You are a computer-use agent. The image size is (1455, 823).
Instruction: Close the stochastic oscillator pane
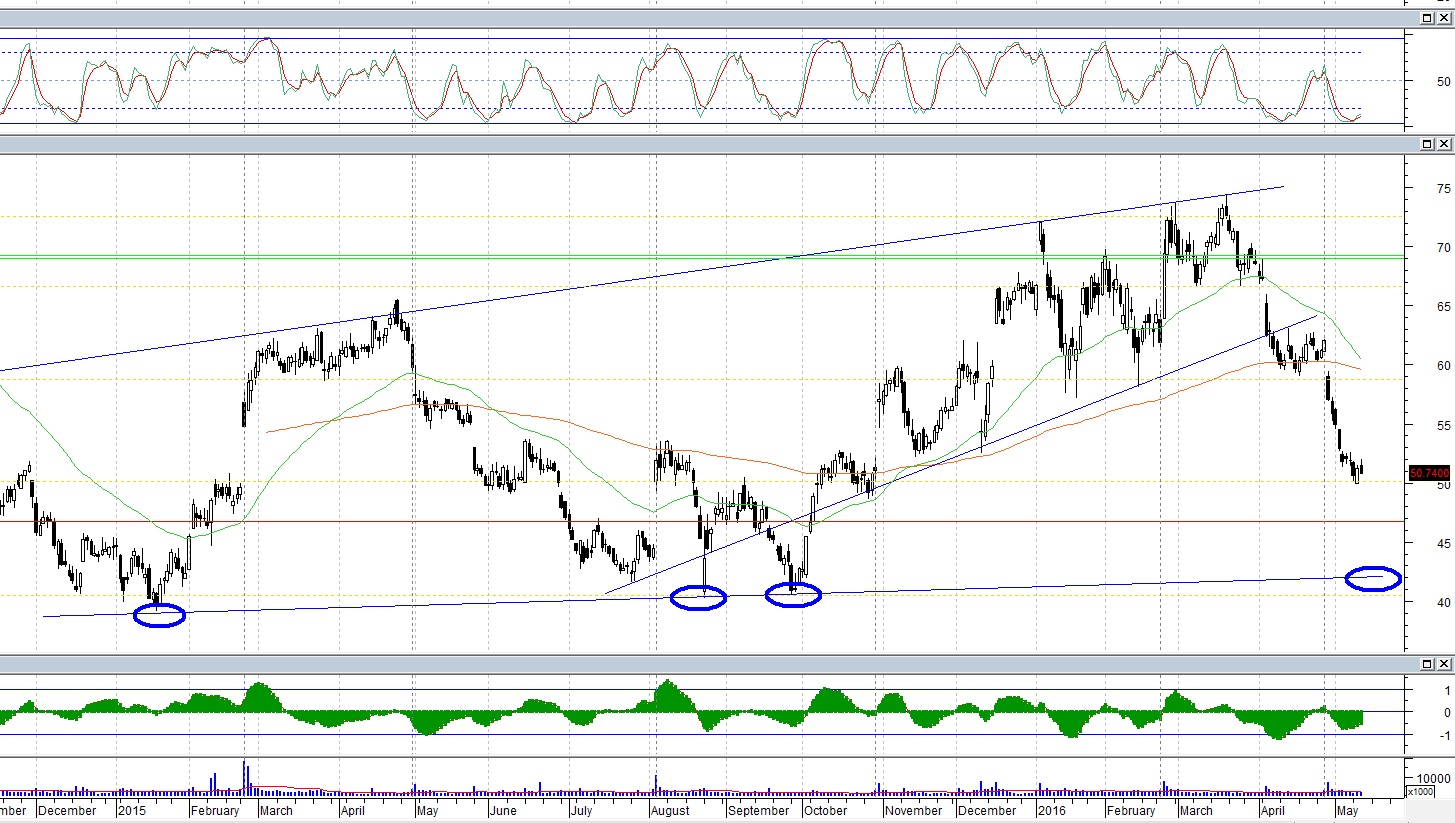coord(1443,18)
